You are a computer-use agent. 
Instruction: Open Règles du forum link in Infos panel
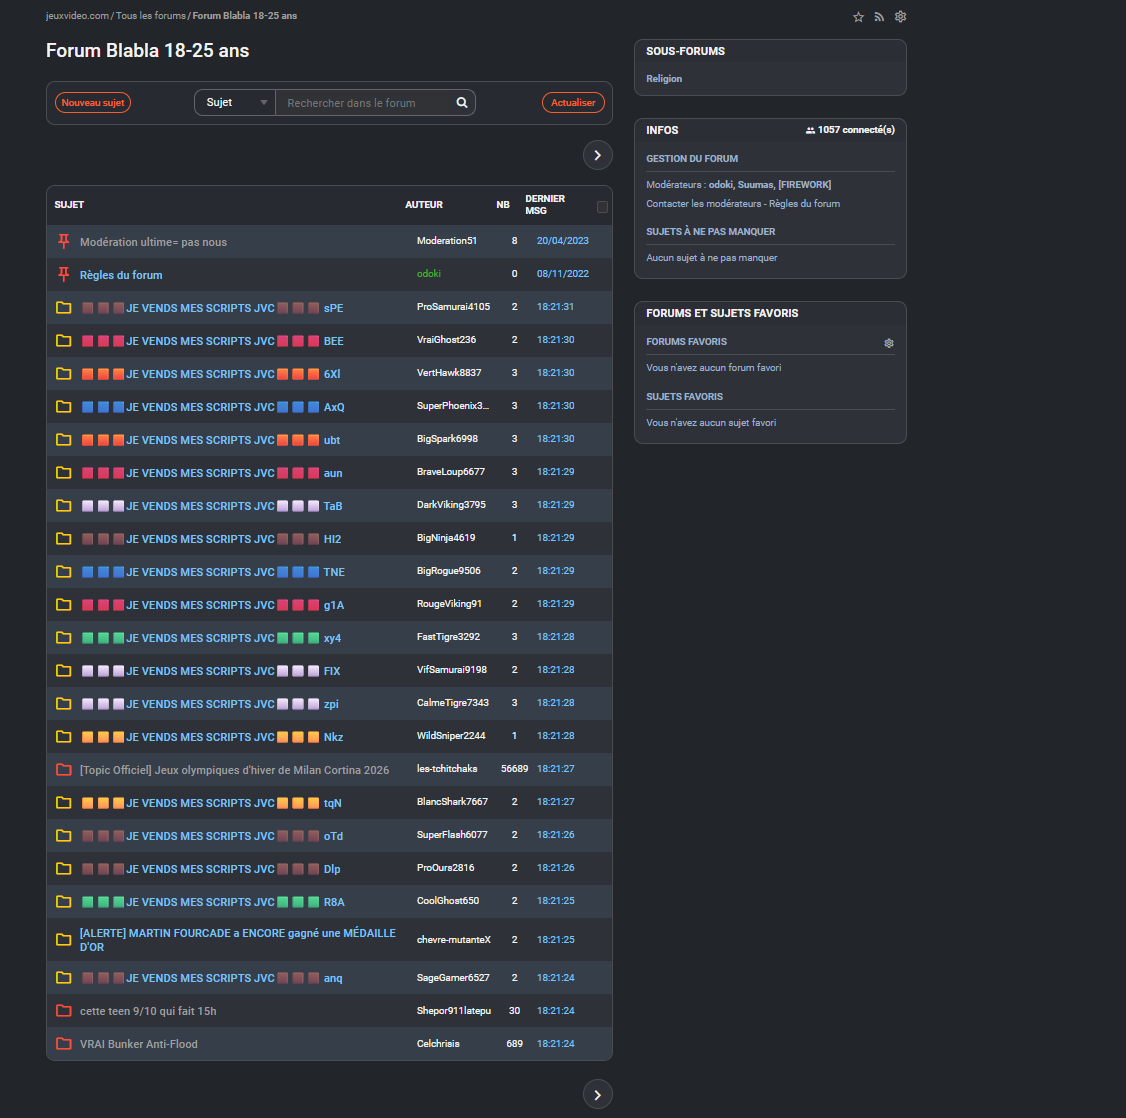[804, 204]
